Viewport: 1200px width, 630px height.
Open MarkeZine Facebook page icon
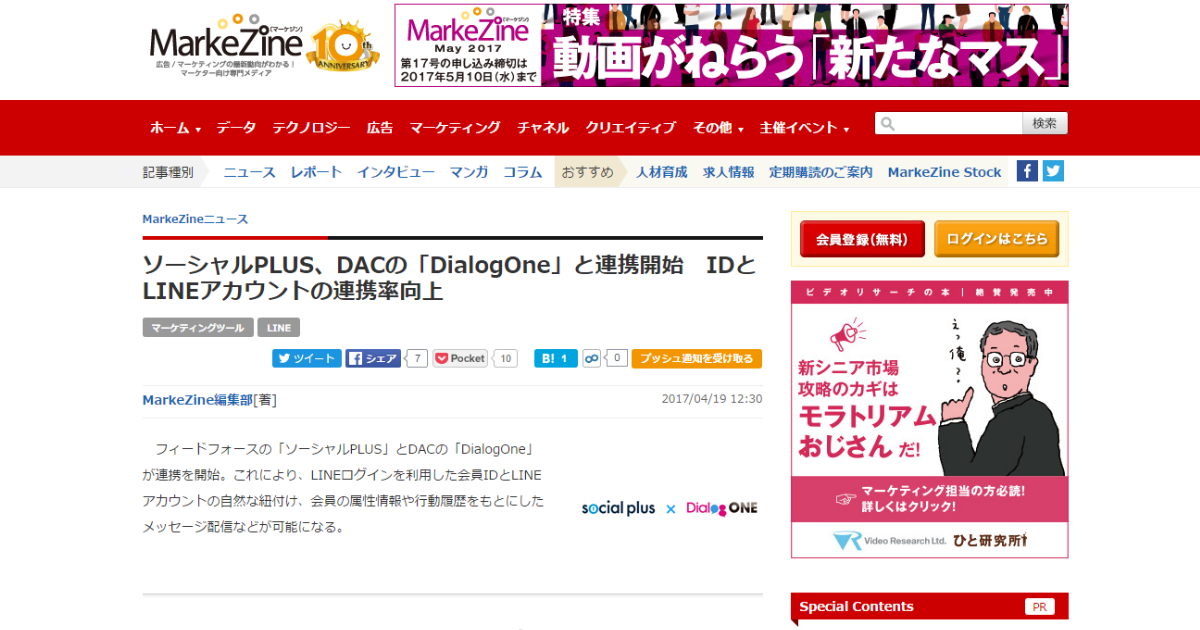pyautogui.click(x=1027, y=171)
